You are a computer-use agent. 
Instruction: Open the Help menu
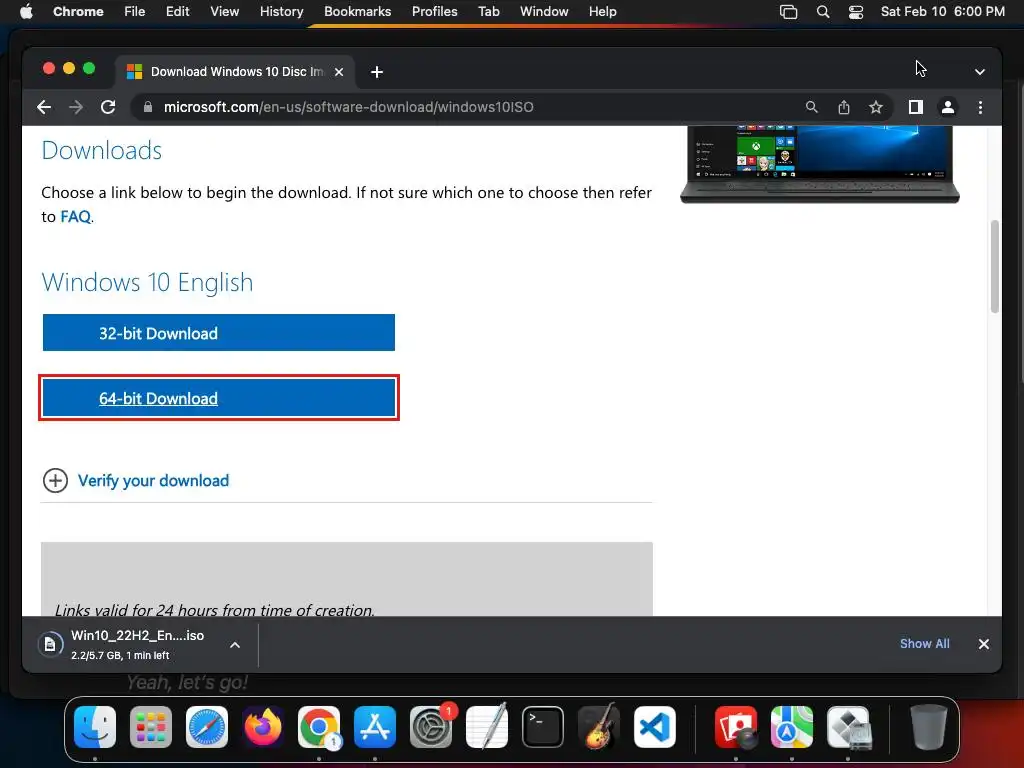pyautogui.click(x=602, y=12)
